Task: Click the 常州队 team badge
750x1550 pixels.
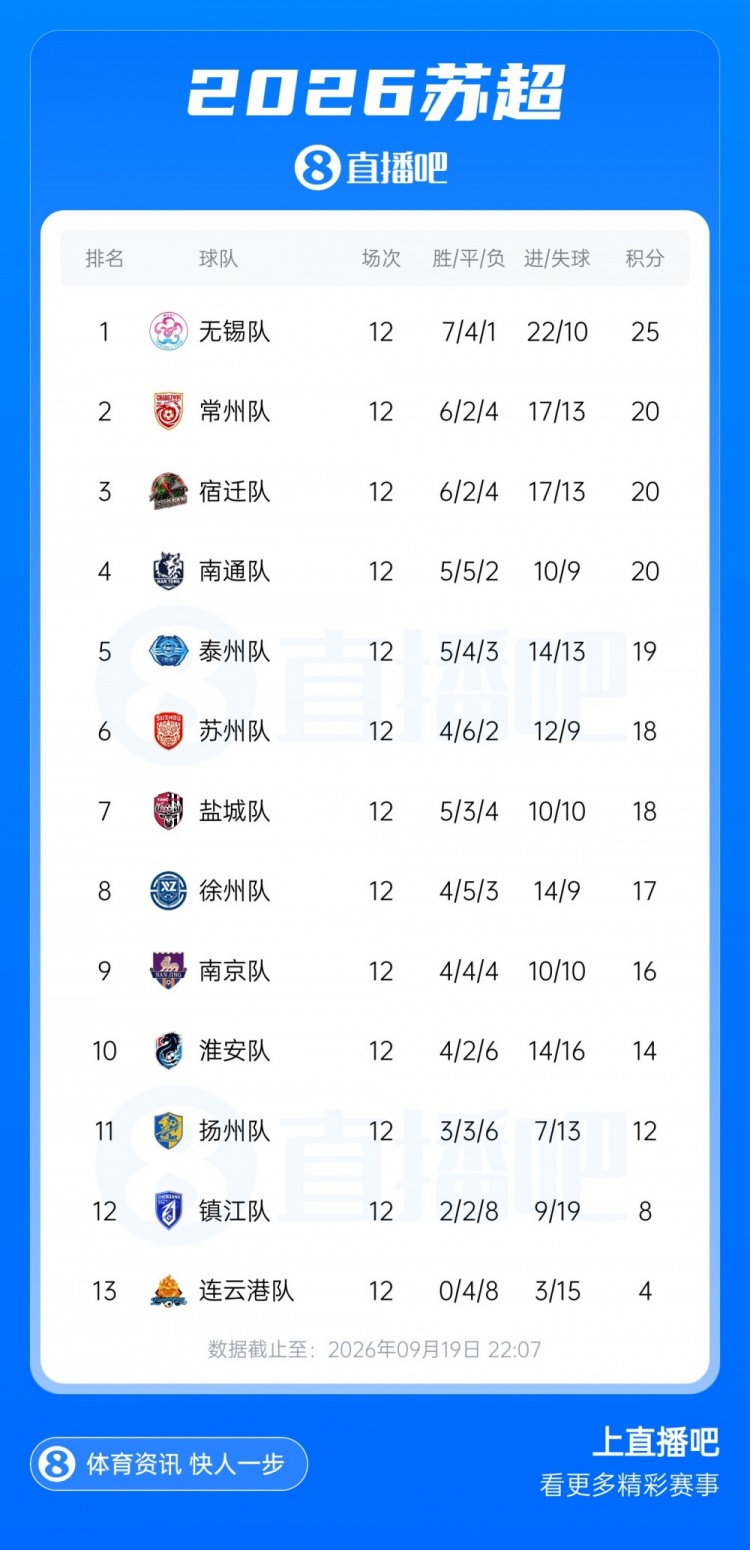Action: 168,411
